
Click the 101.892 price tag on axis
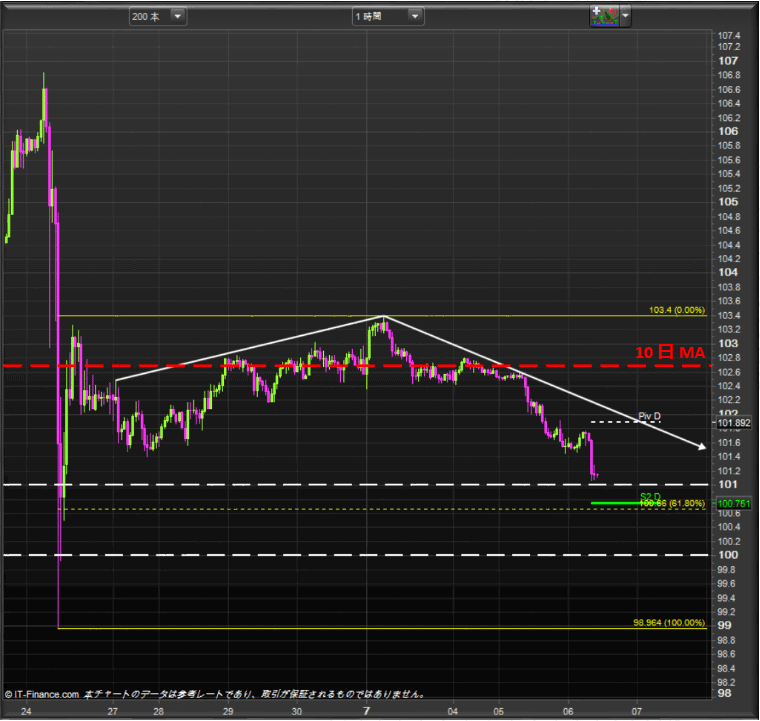coord(734,423)
